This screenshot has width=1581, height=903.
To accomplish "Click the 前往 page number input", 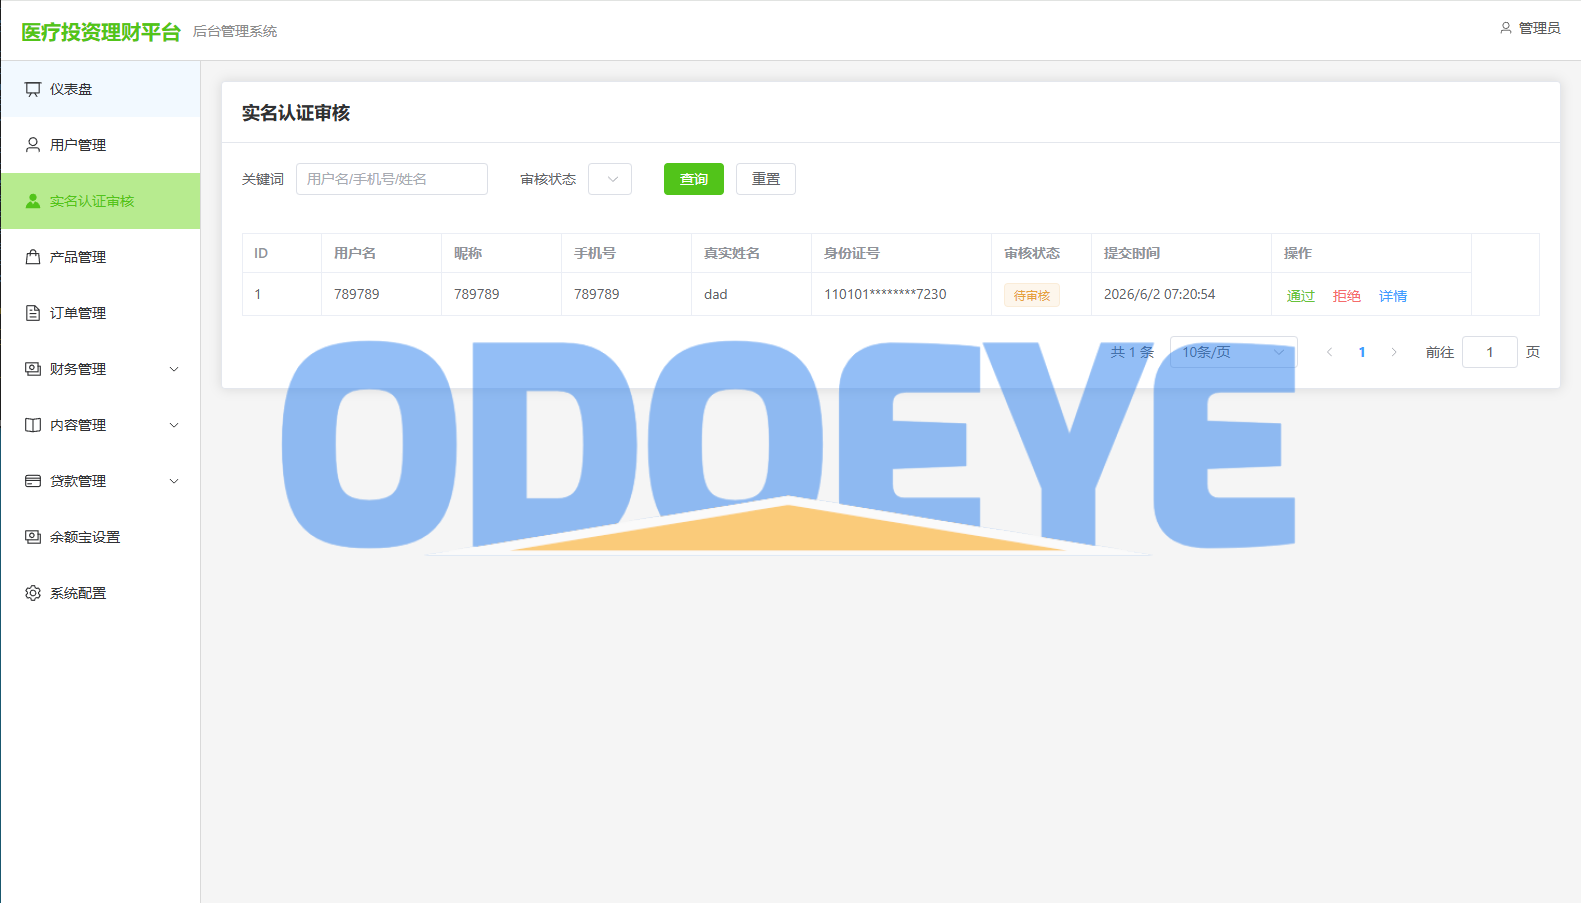I will [x=1490, y=352].
